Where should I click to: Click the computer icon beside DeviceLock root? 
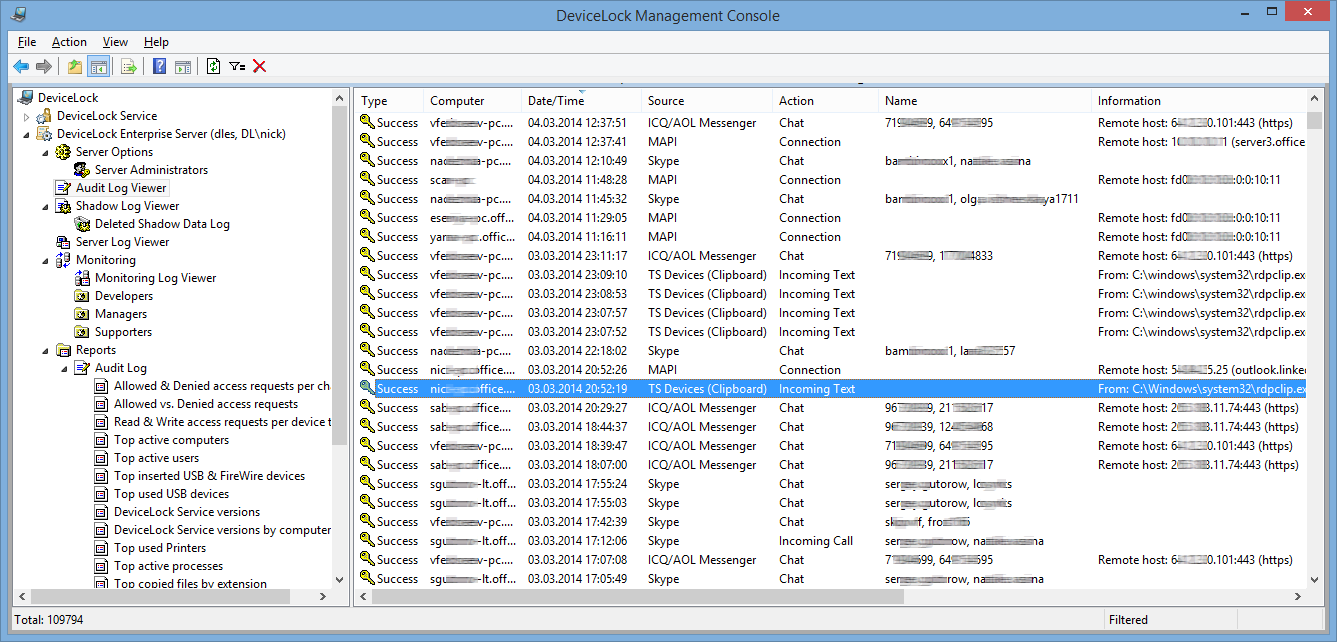point(26,98)
